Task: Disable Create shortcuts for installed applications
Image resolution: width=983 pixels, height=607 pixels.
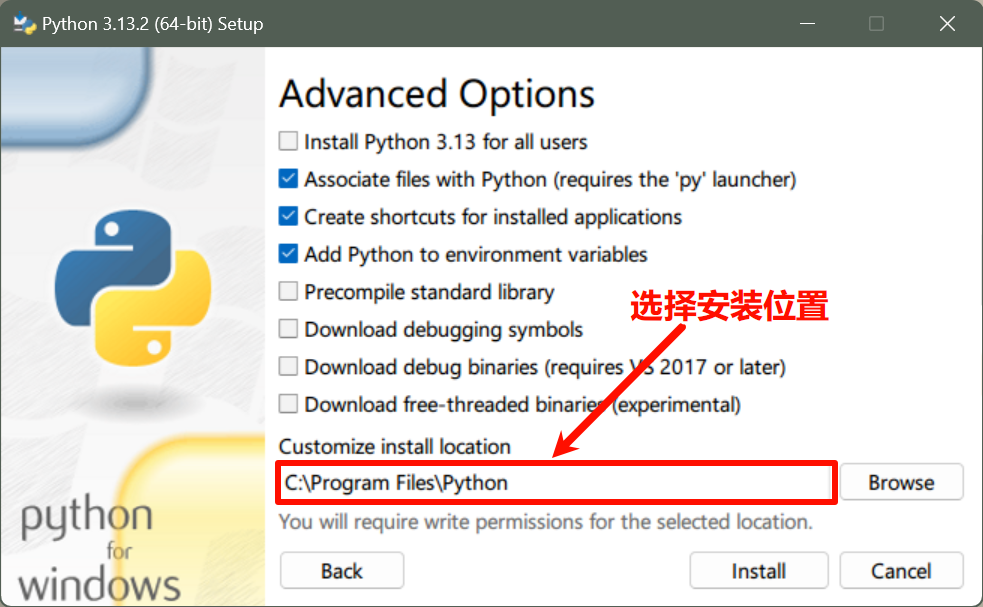Action: tap(288, 217)
